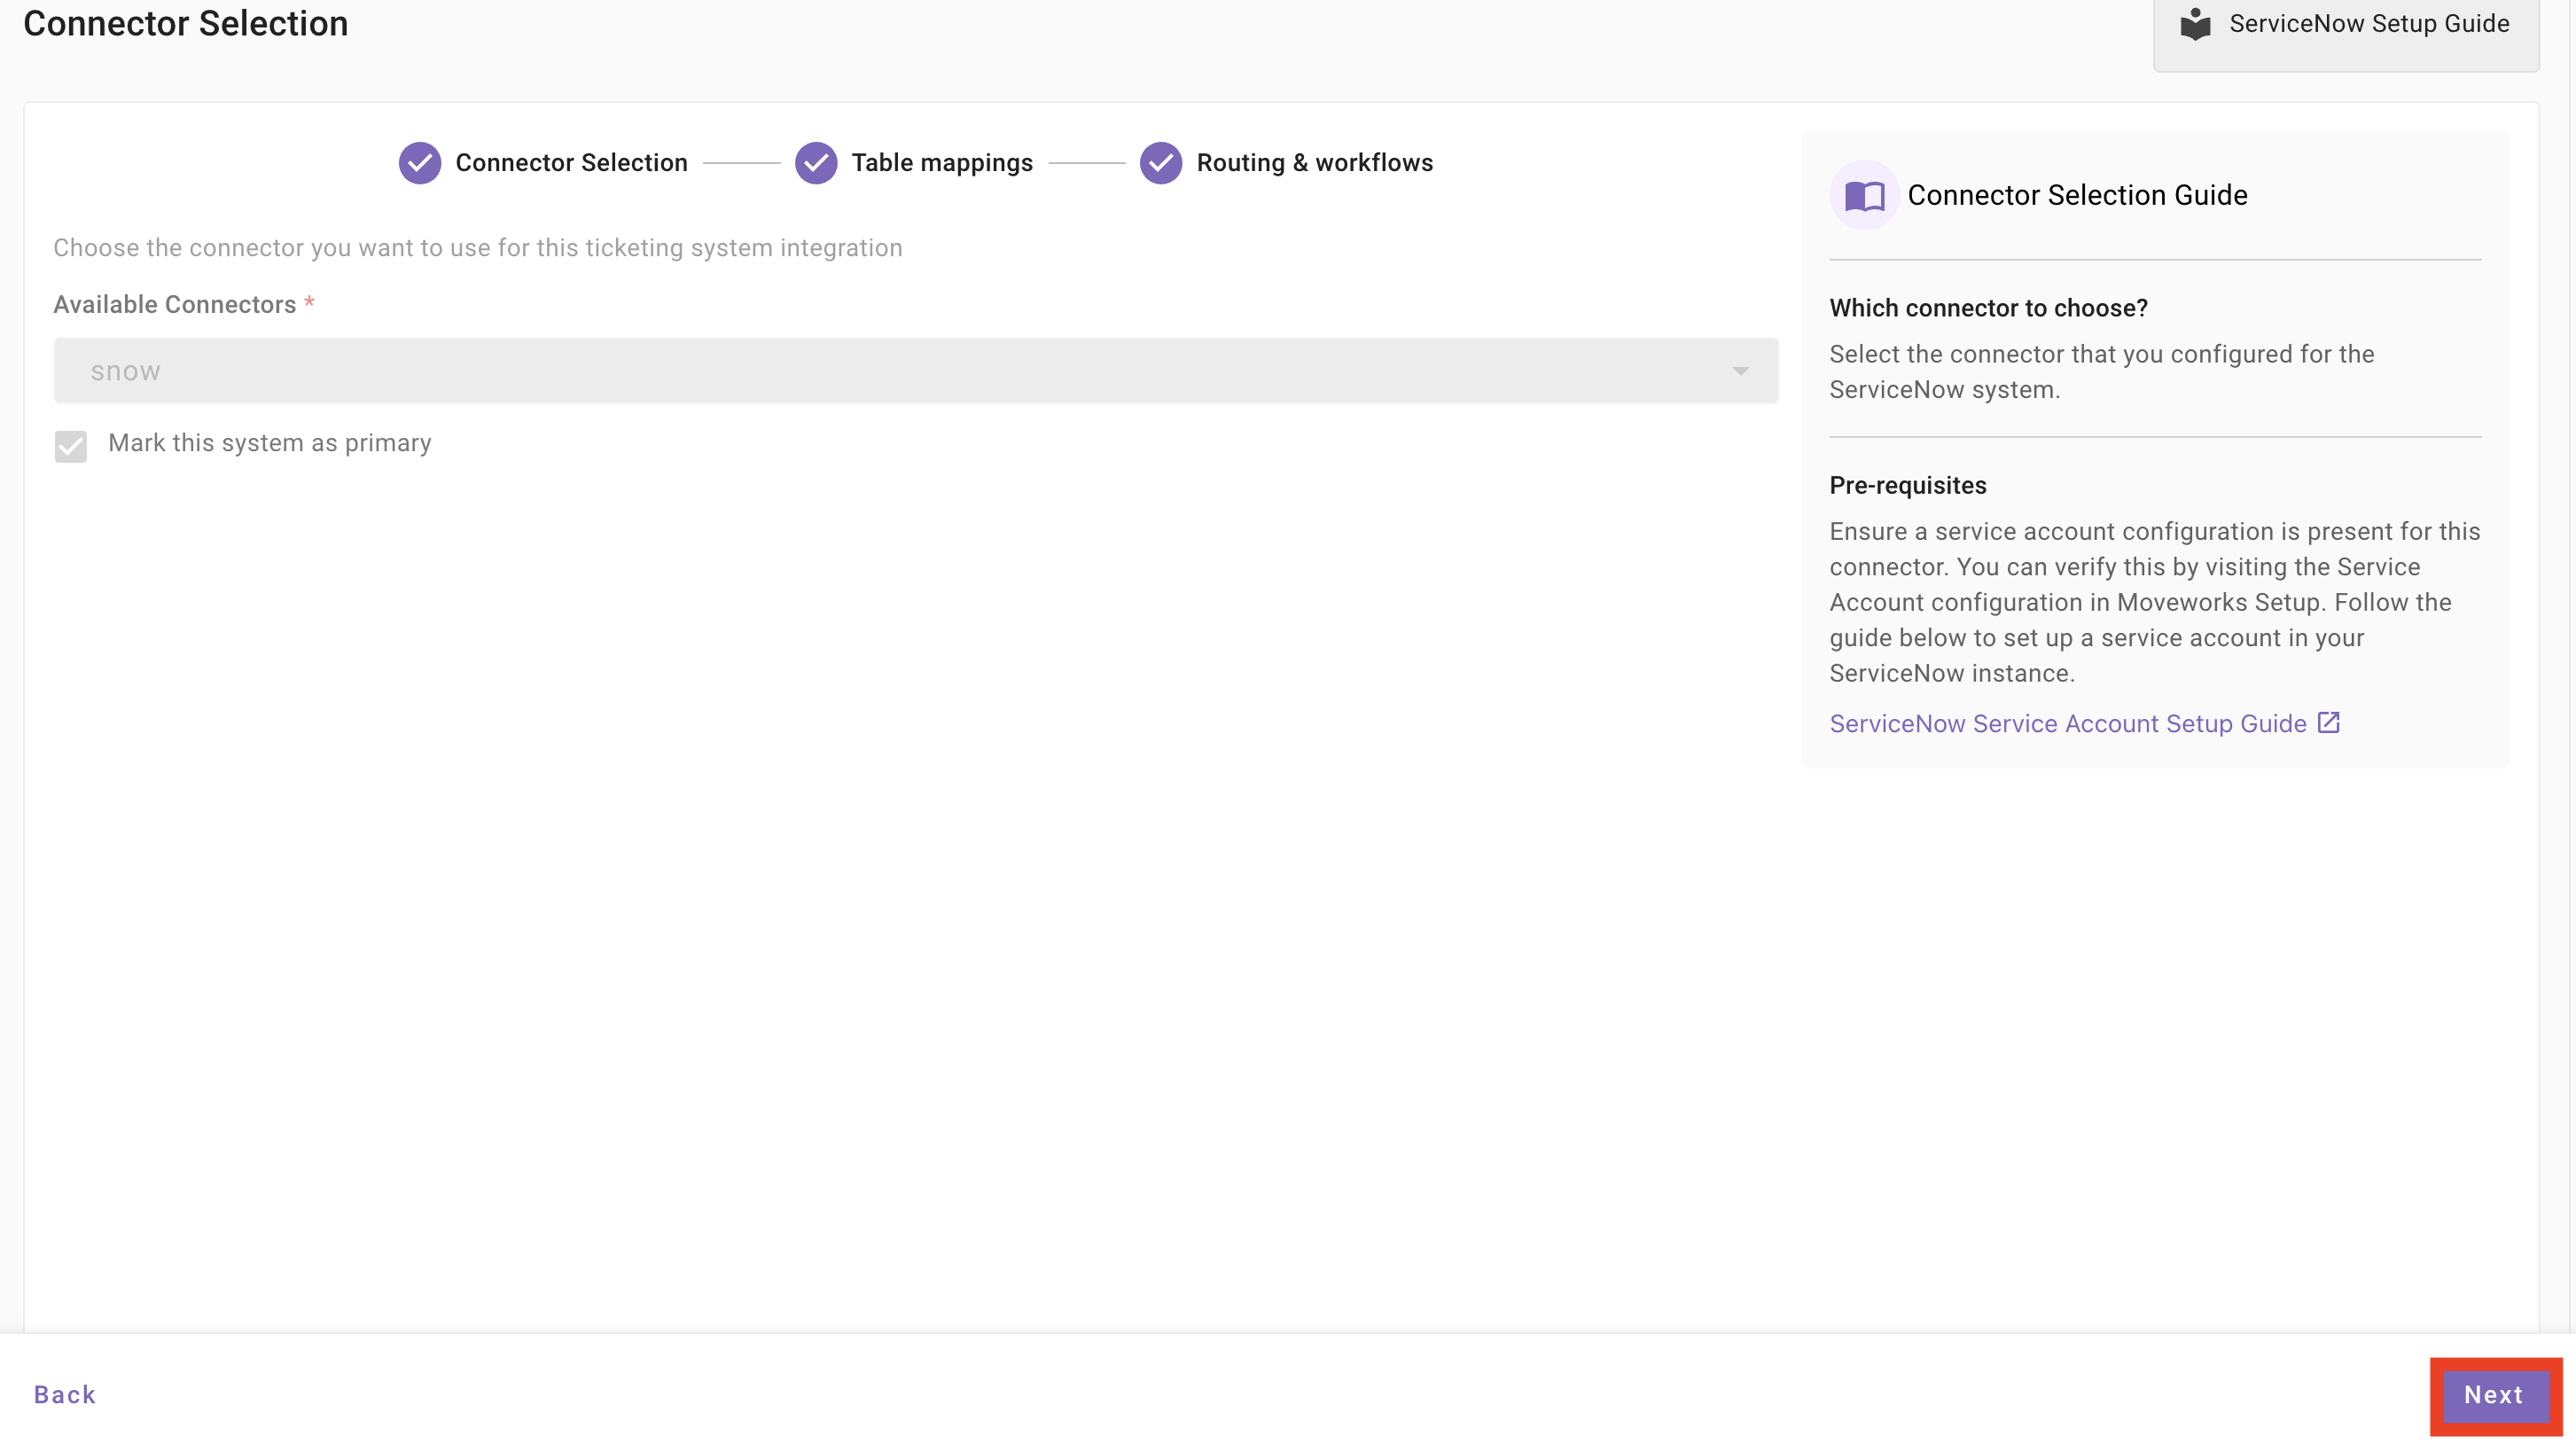Viewport: 2576px width, 1452px height.
Task: Select the Connector Selection step label
Action: 571,163
